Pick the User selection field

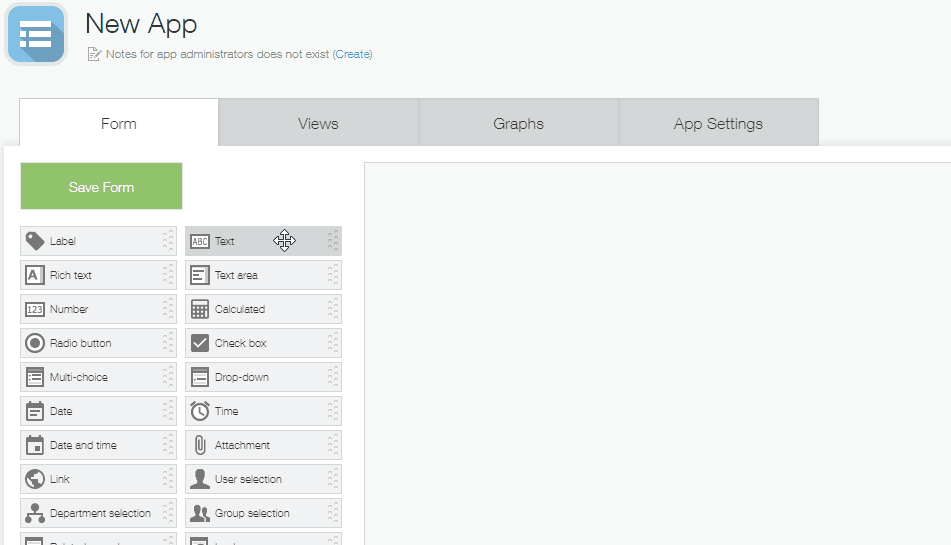pyautogui.click(x=263, y=479)
